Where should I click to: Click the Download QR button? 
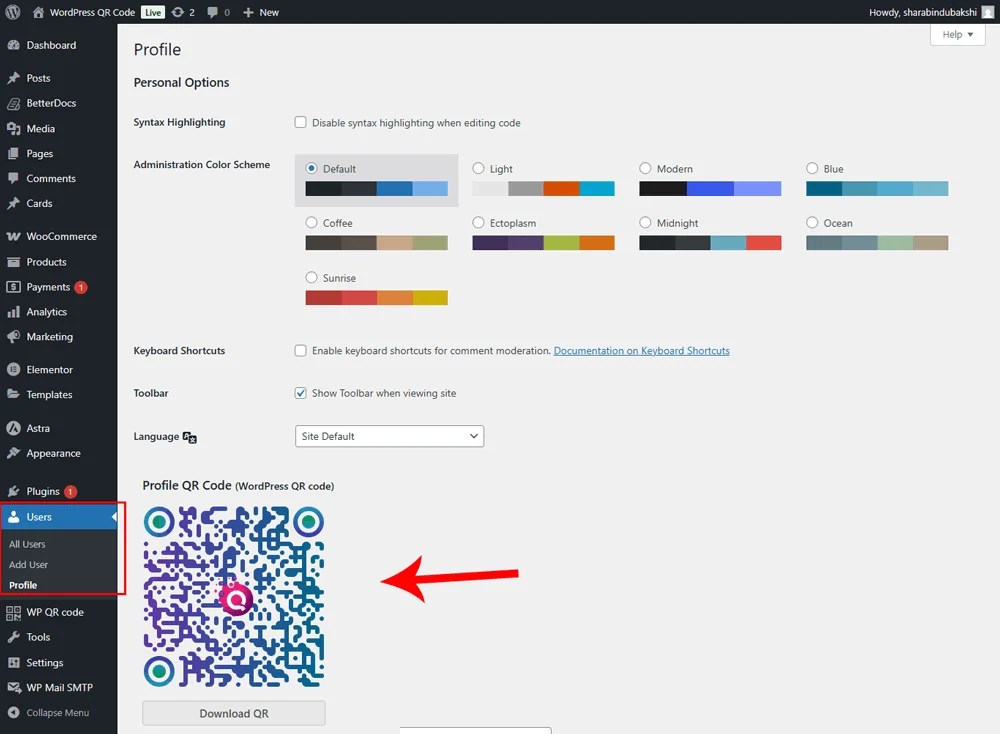[233, 714]
